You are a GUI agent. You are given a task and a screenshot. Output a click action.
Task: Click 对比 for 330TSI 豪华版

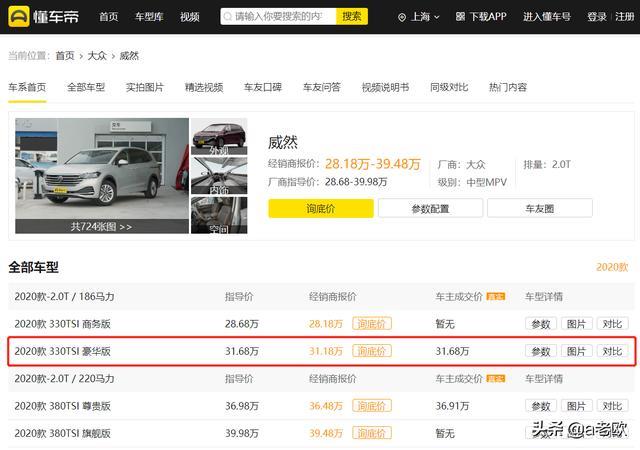click(x=612, y=351)
